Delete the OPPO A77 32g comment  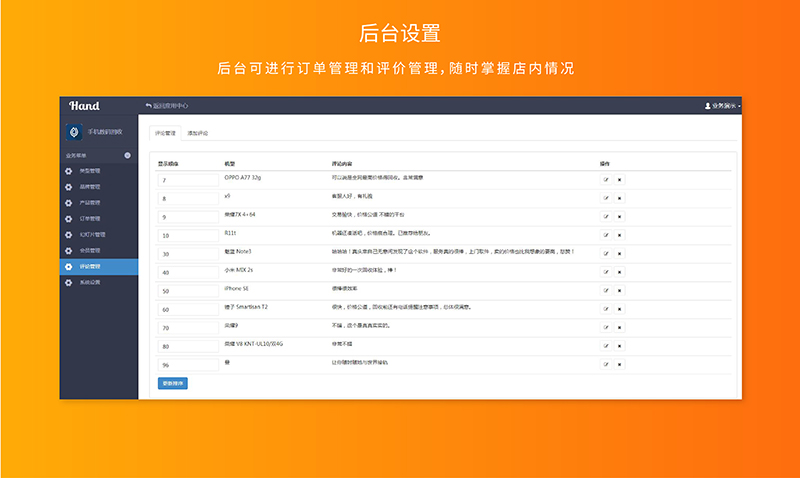coord(619,180)
